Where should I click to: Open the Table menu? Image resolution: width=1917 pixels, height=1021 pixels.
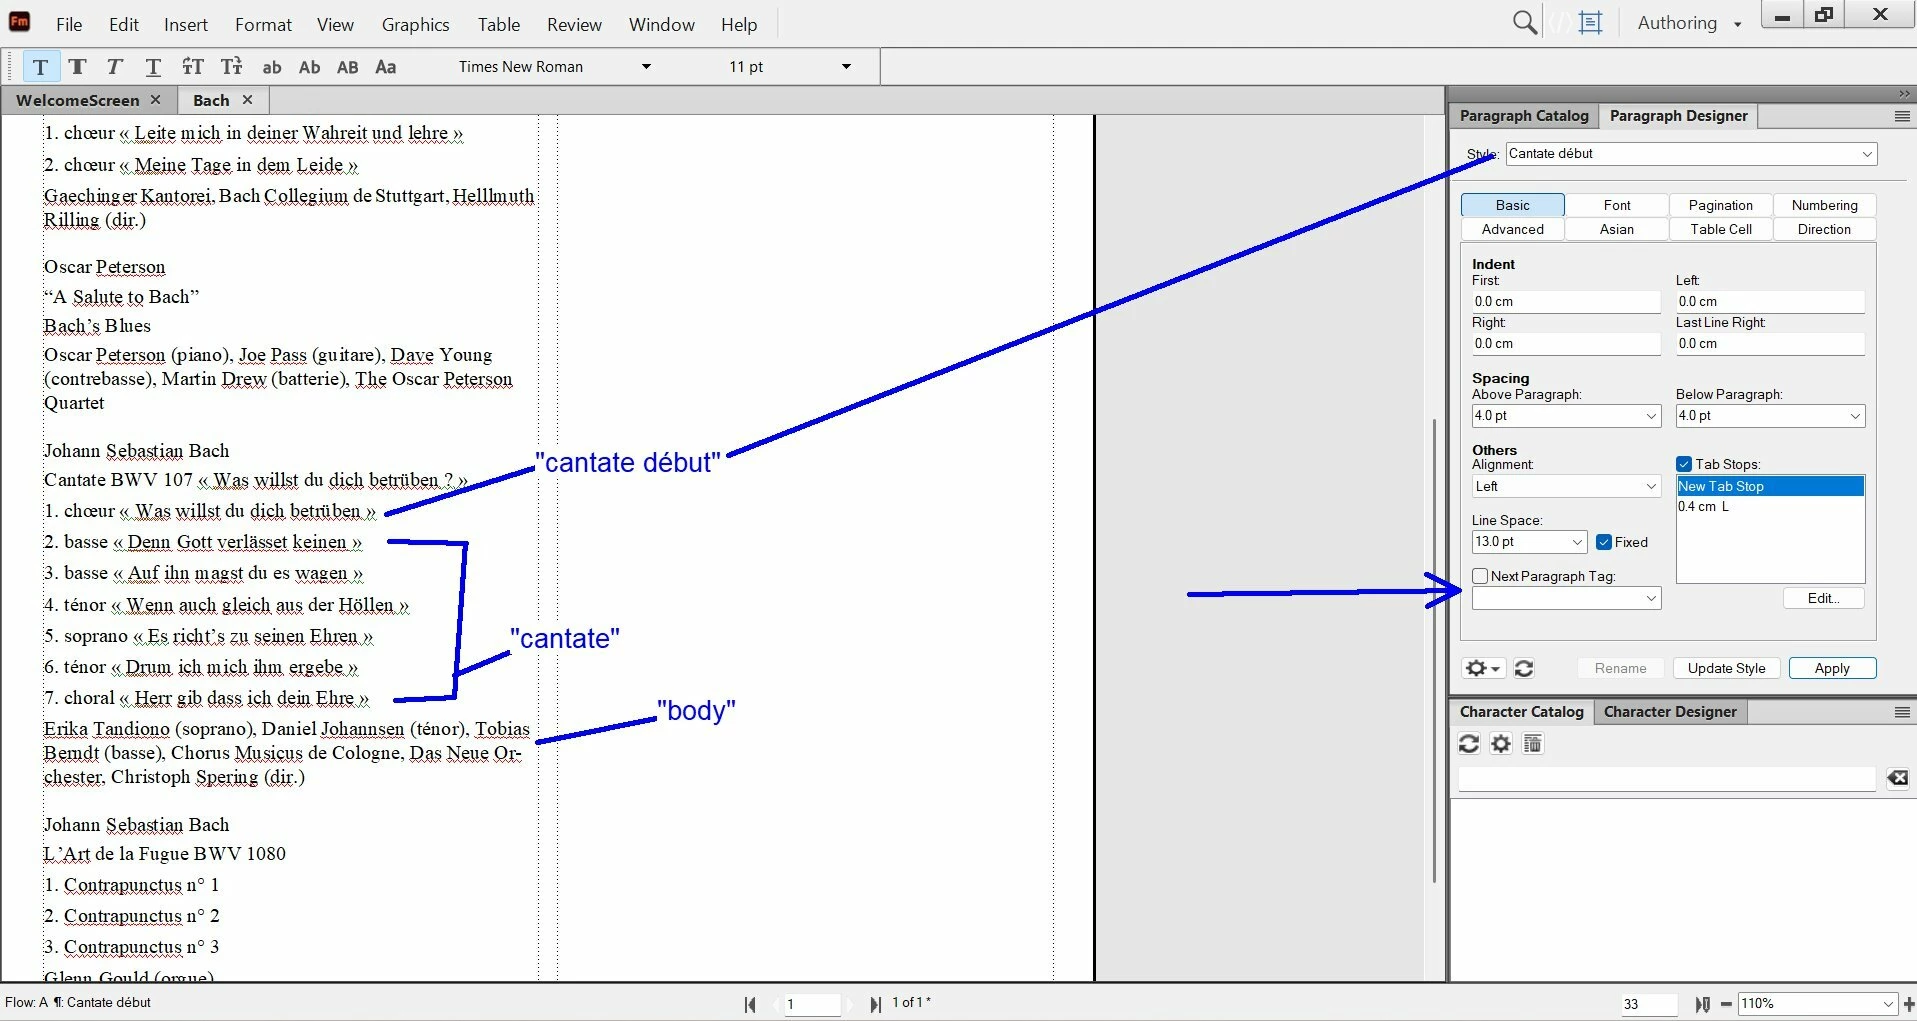point(498,24)
